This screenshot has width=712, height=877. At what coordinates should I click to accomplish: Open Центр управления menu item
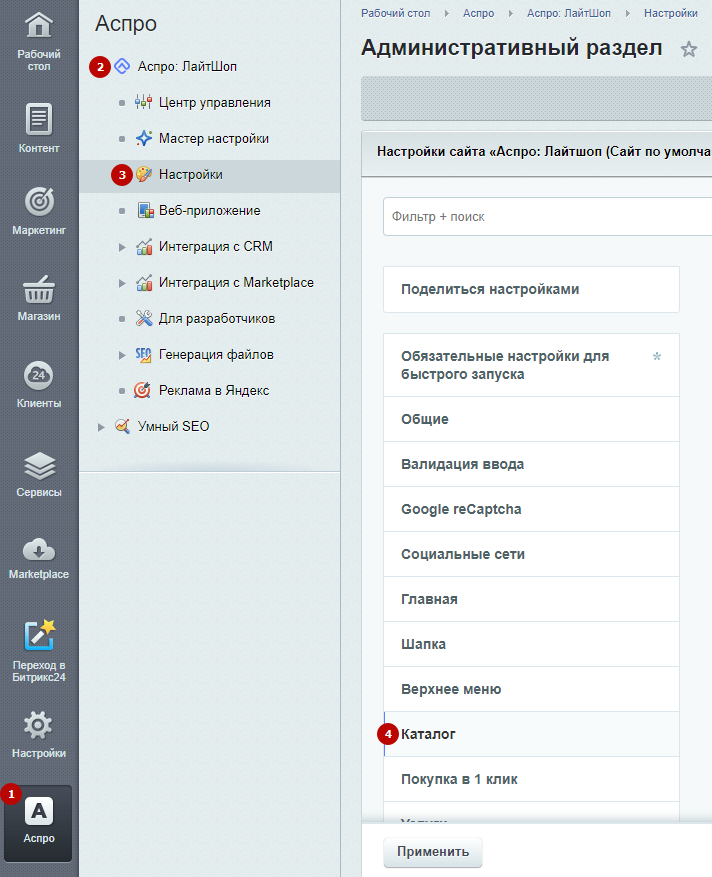215,103
